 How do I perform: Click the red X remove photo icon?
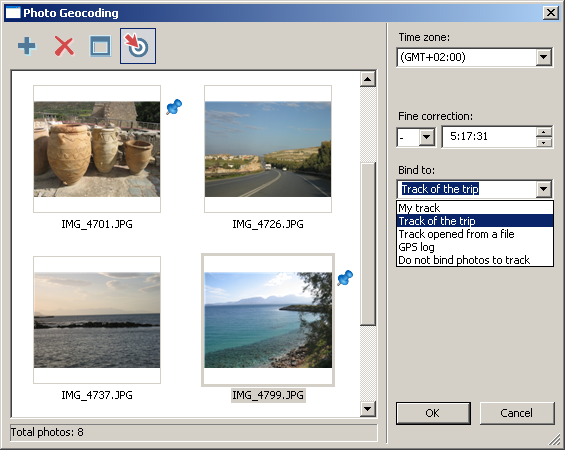pyautogui.click(x=64, y=46)
